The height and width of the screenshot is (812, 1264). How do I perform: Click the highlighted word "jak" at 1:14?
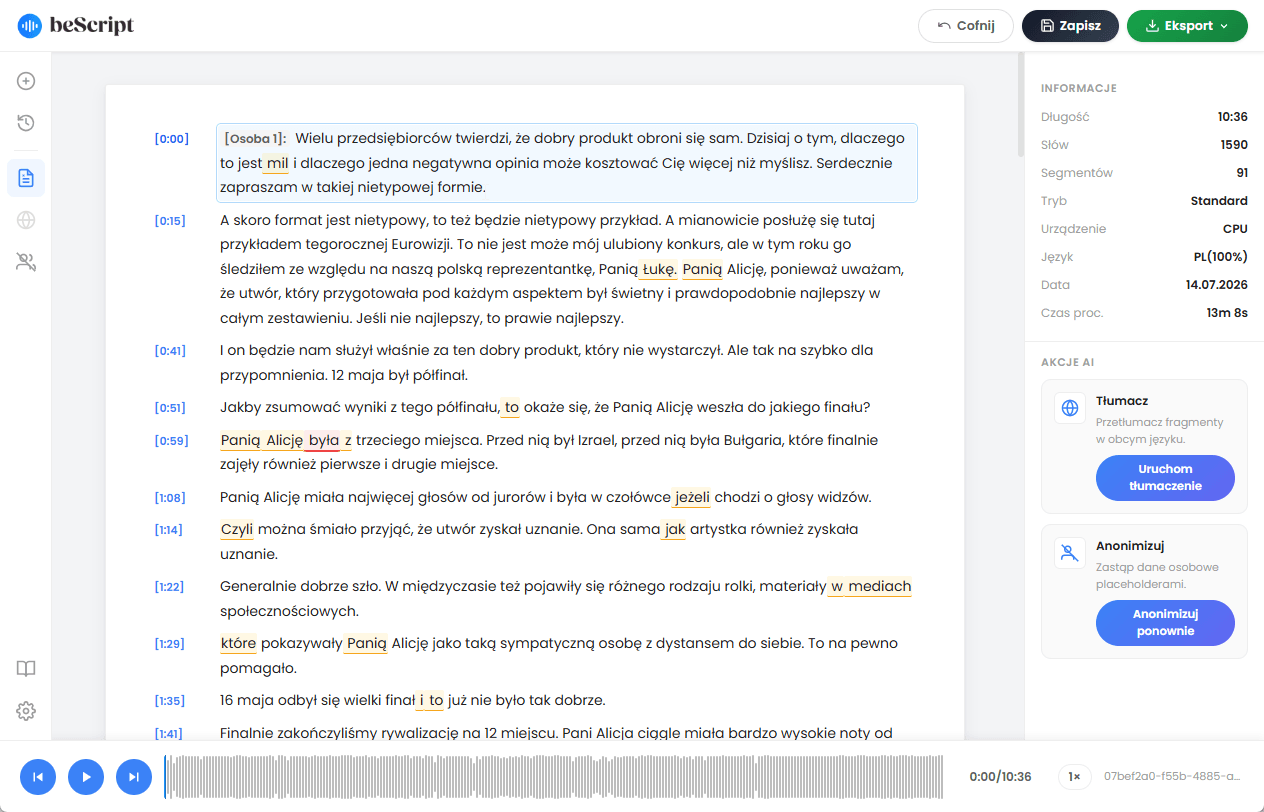[674, 529]
